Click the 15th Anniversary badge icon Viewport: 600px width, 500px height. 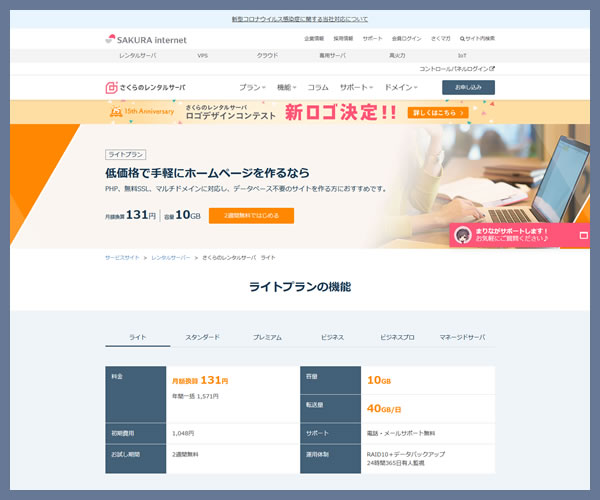click(x=116, y=112)
